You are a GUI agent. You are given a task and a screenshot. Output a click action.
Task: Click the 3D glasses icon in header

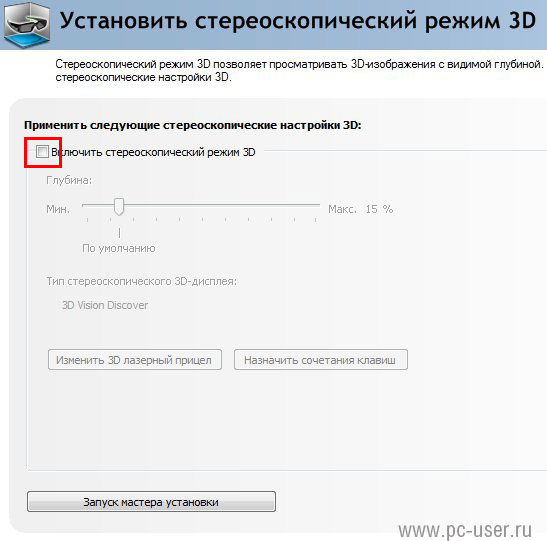pos(27,25)
